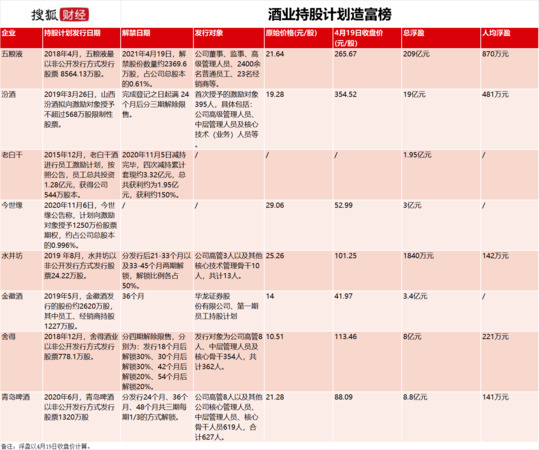This screenshot has height=450, width=539.
Task: Click closing price 41.97
Action: coord(343,296)
